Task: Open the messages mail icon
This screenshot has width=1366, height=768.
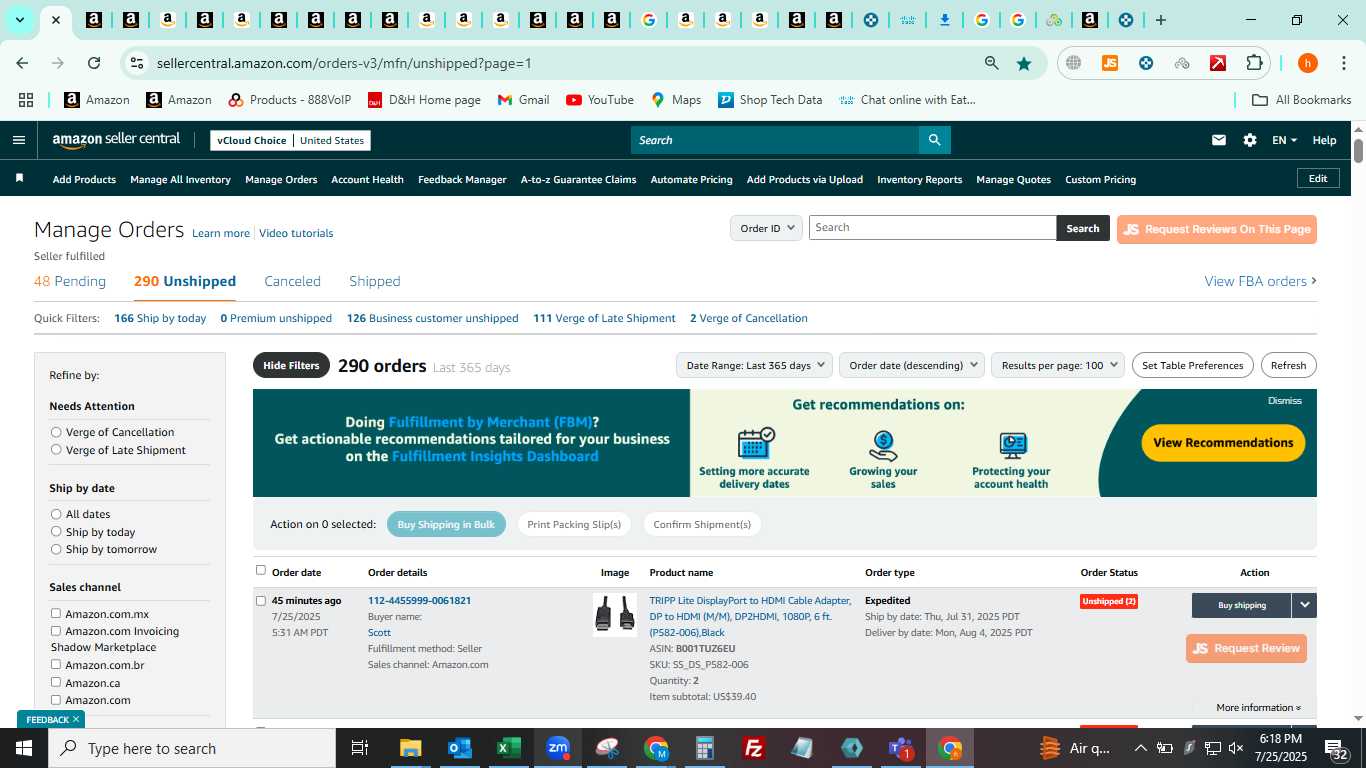Action: 1219,140
